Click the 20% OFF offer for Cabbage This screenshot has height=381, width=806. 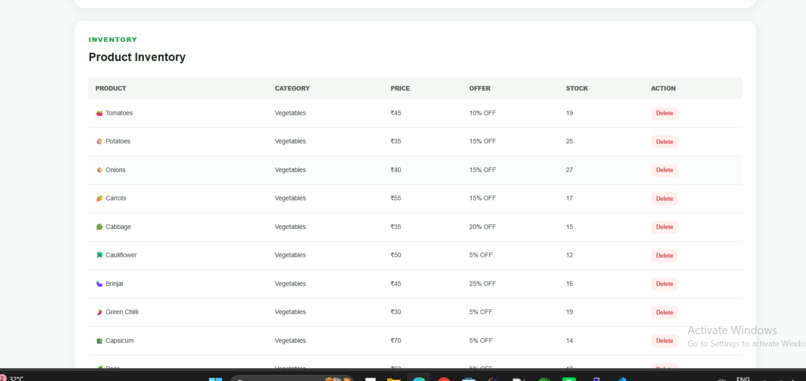pos(482,227)
